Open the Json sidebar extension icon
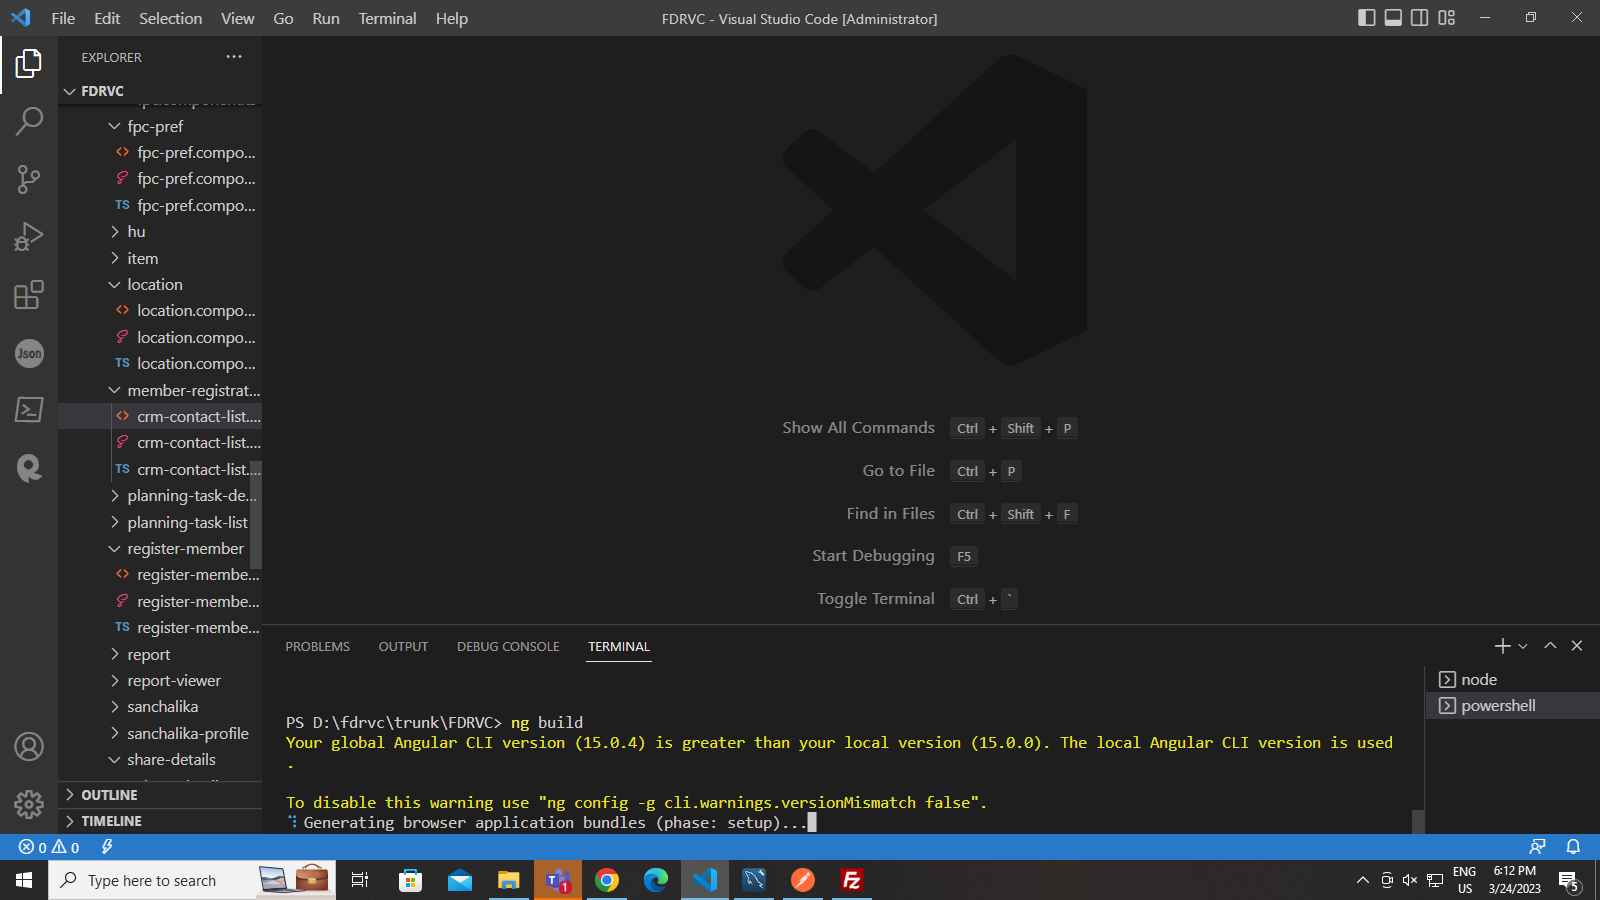Screen dimensions: 1600x900 tap(29, 353)
